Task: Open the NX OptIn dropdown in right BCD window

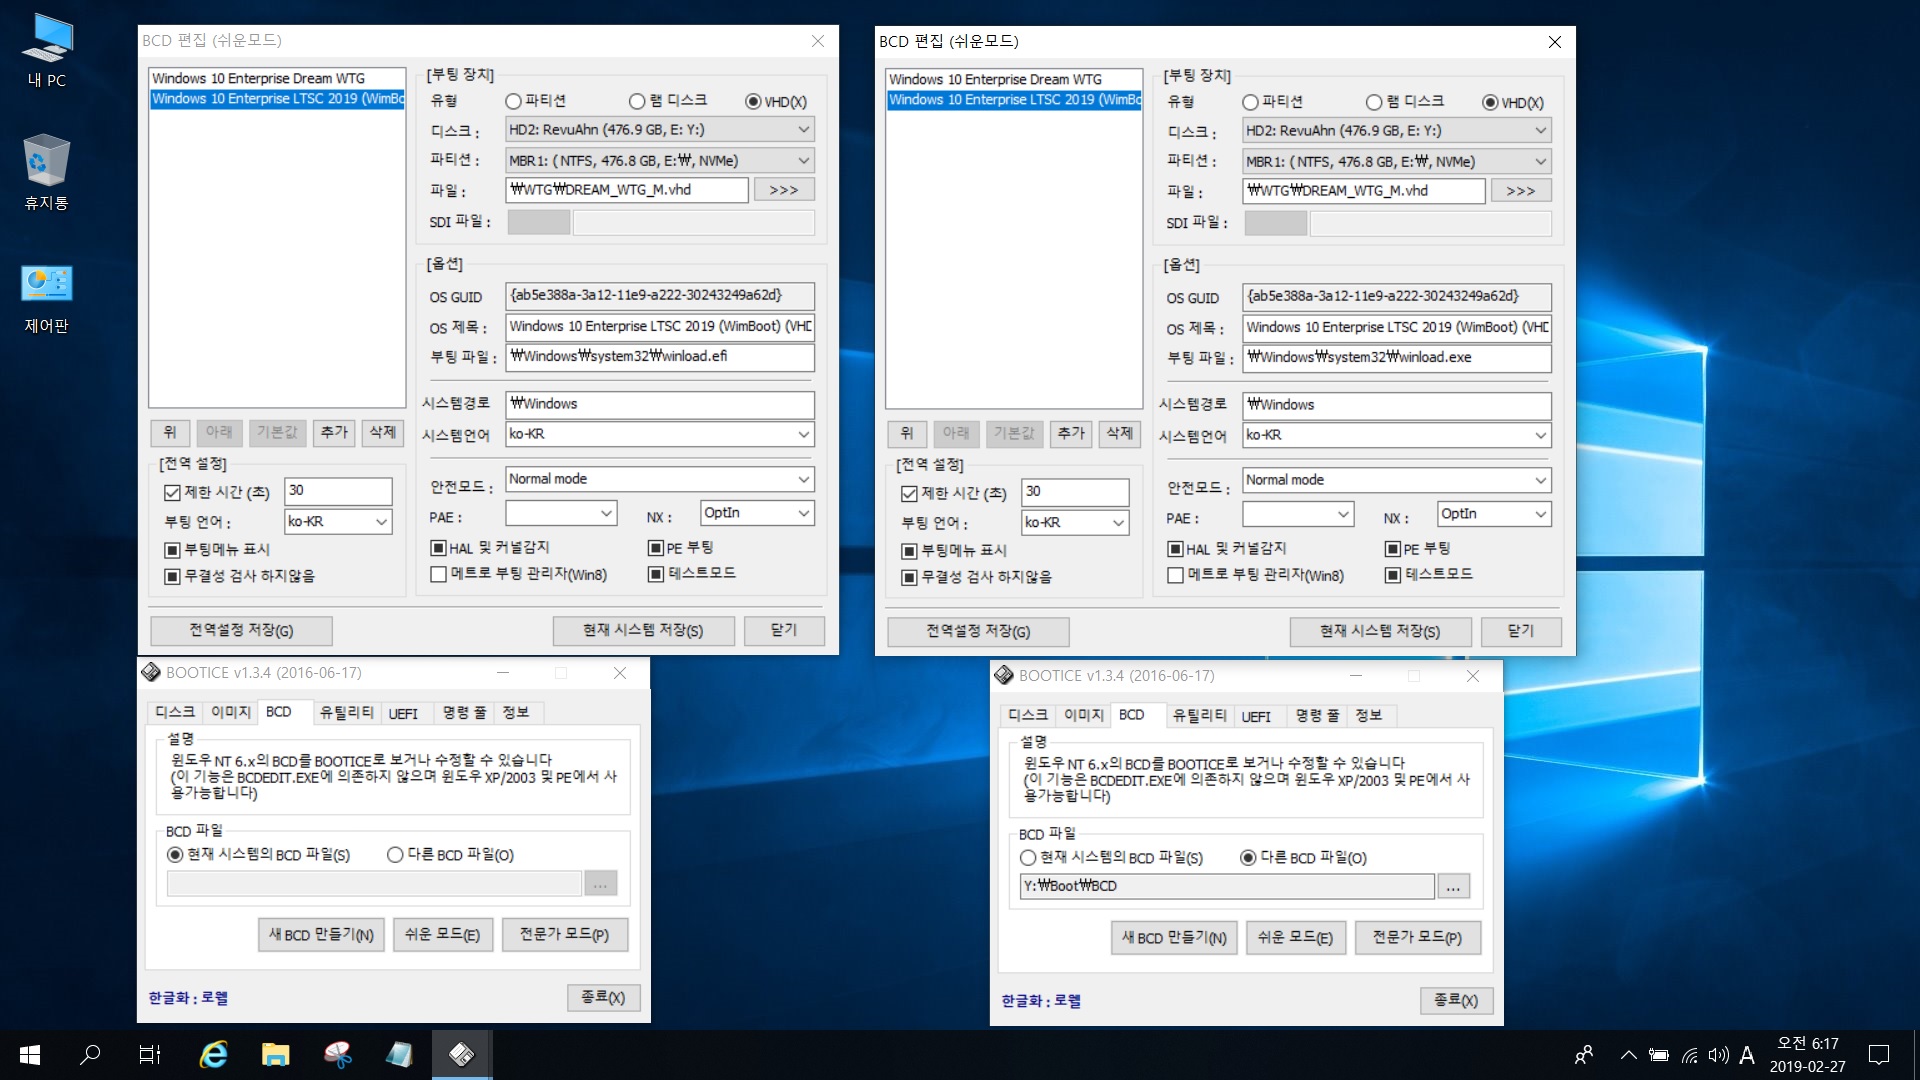Action: click(1494, 514)
